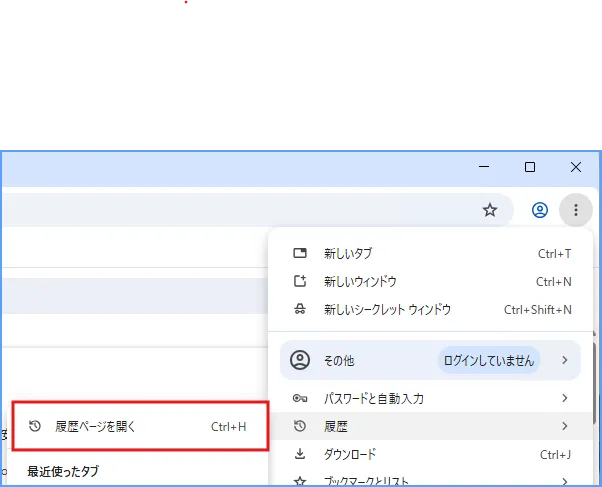Click the bookmark star icon in address bar
The image size is (602, 487).
[490, 210]
